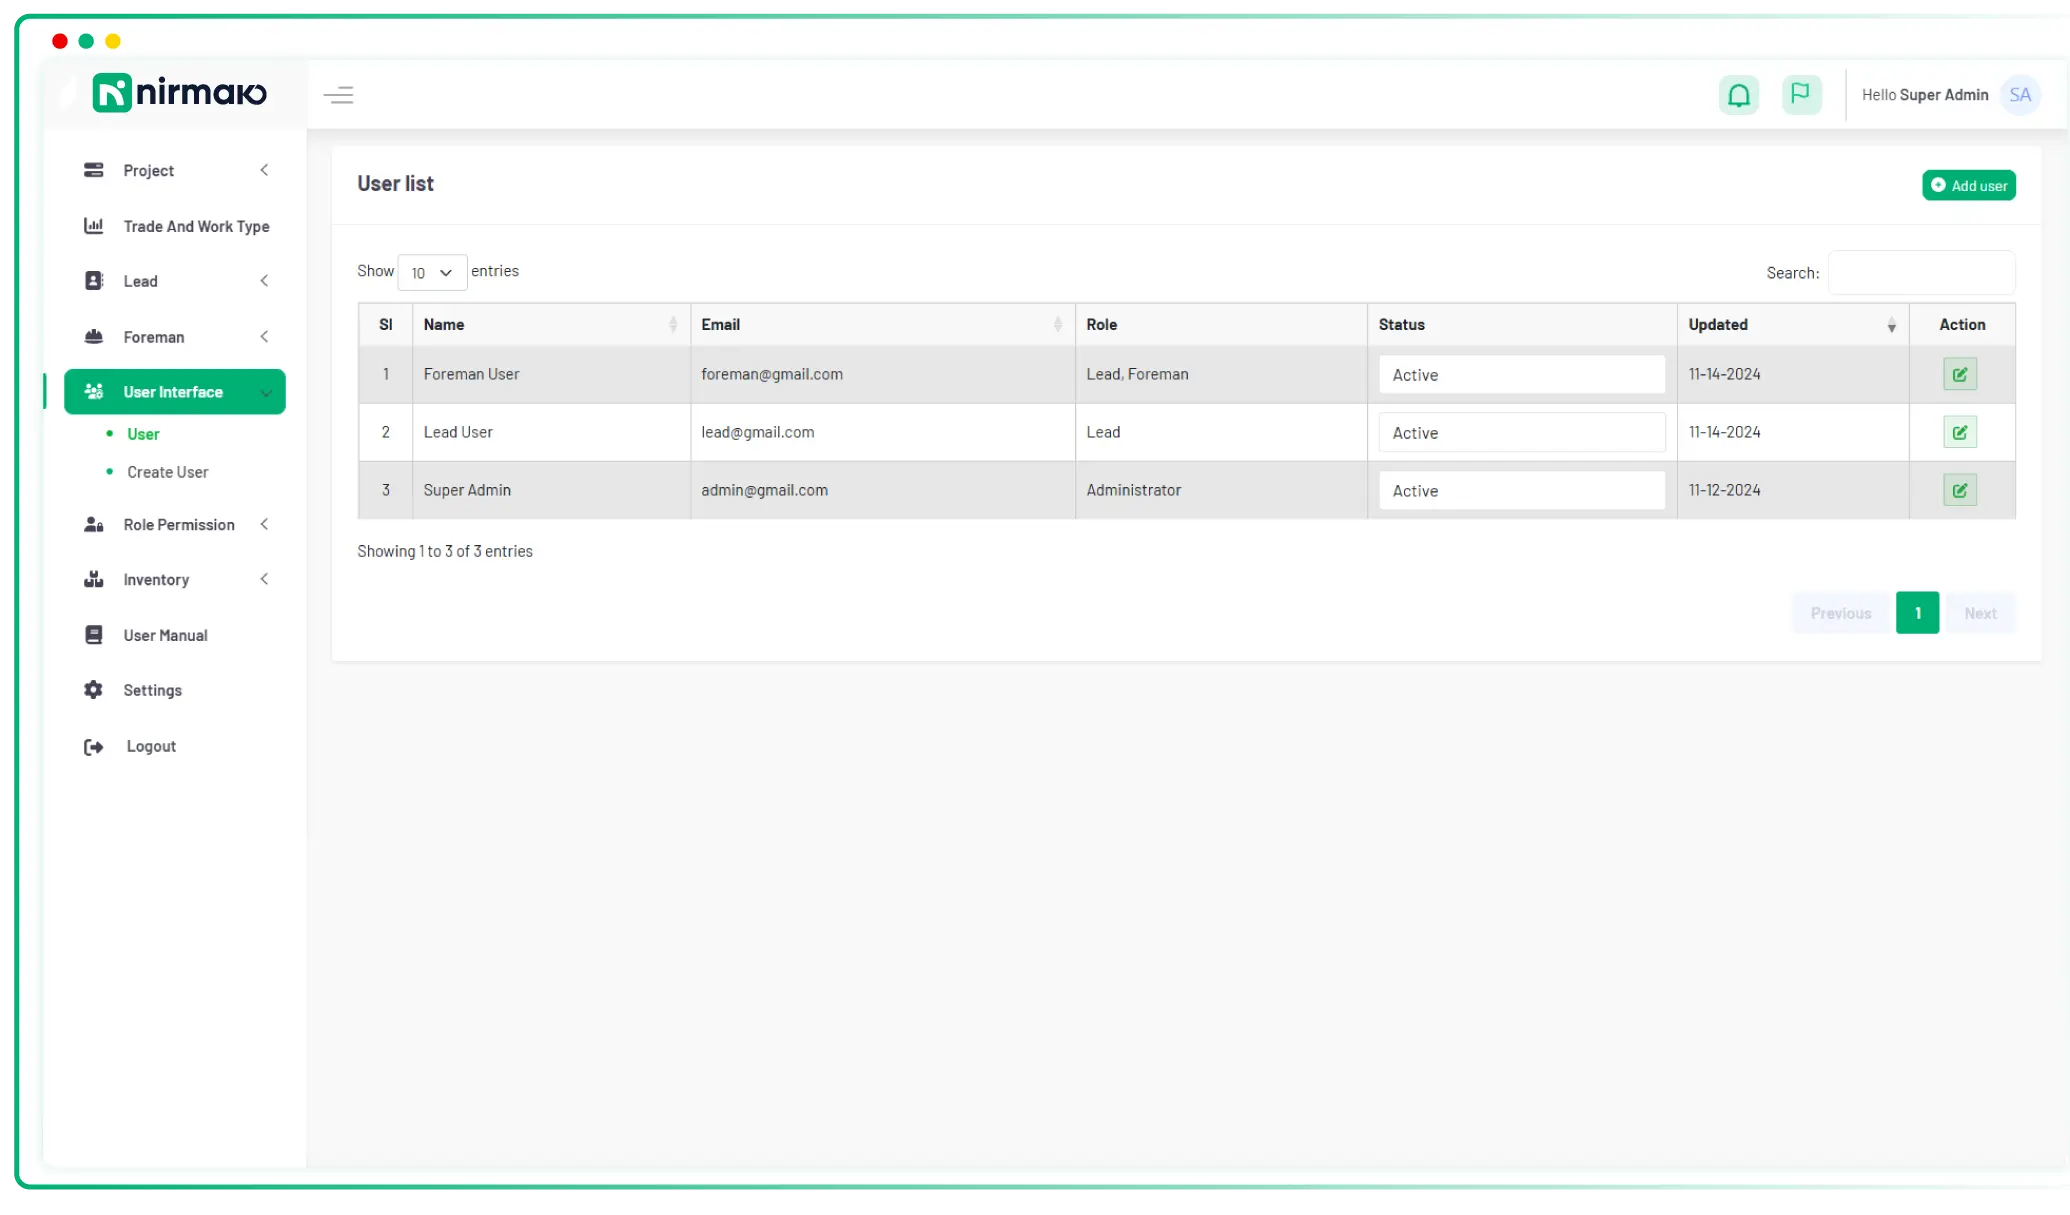This screenshot has width=2070, height=1215.
Task: Edit Super Admin row using pencil icon
Action: [1959, 490]
